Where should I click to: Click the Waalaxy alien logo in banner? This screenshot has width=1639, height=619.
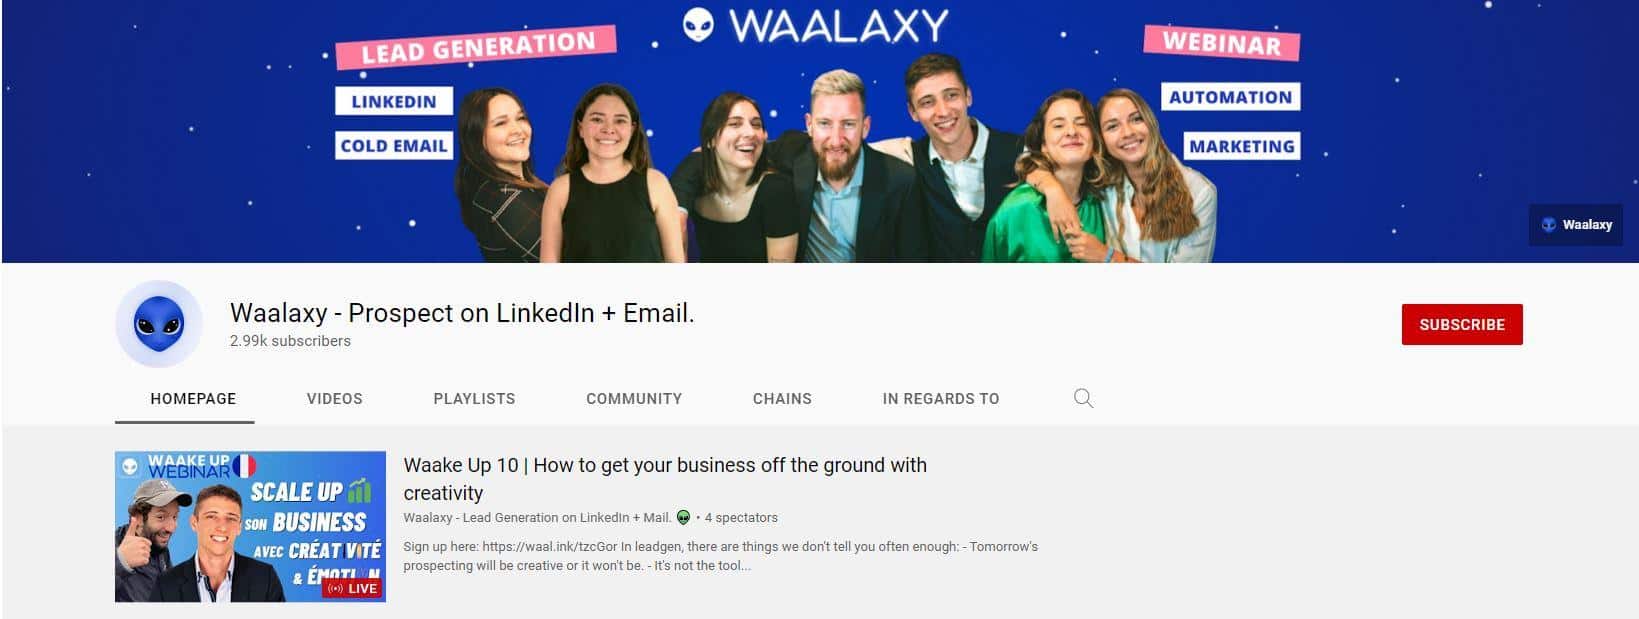point(698,25)
